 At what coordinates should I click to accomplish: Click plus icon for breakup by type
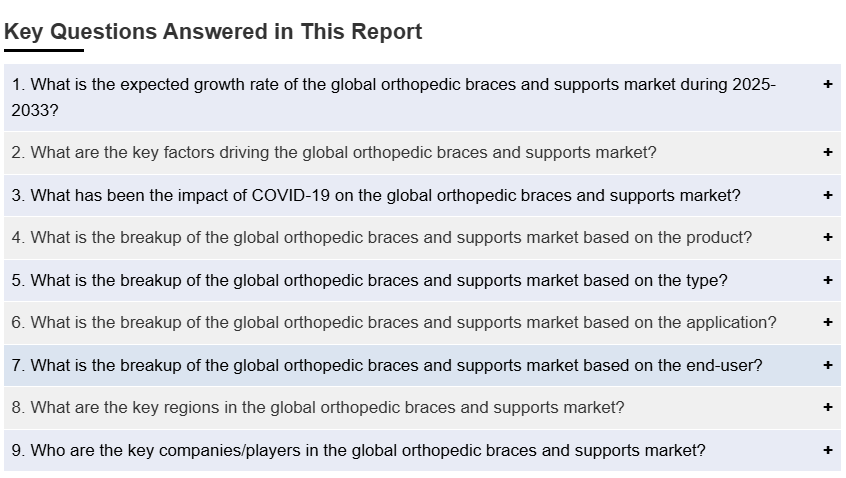[x=828, y=281]
